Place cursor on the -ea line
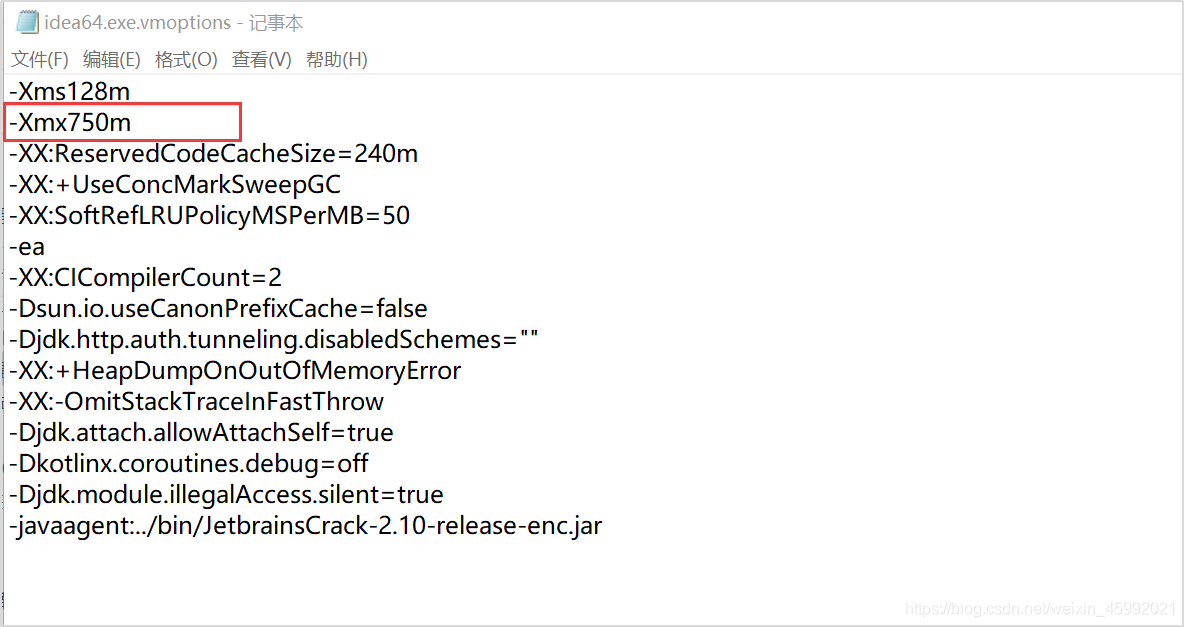 pos(27,246)
